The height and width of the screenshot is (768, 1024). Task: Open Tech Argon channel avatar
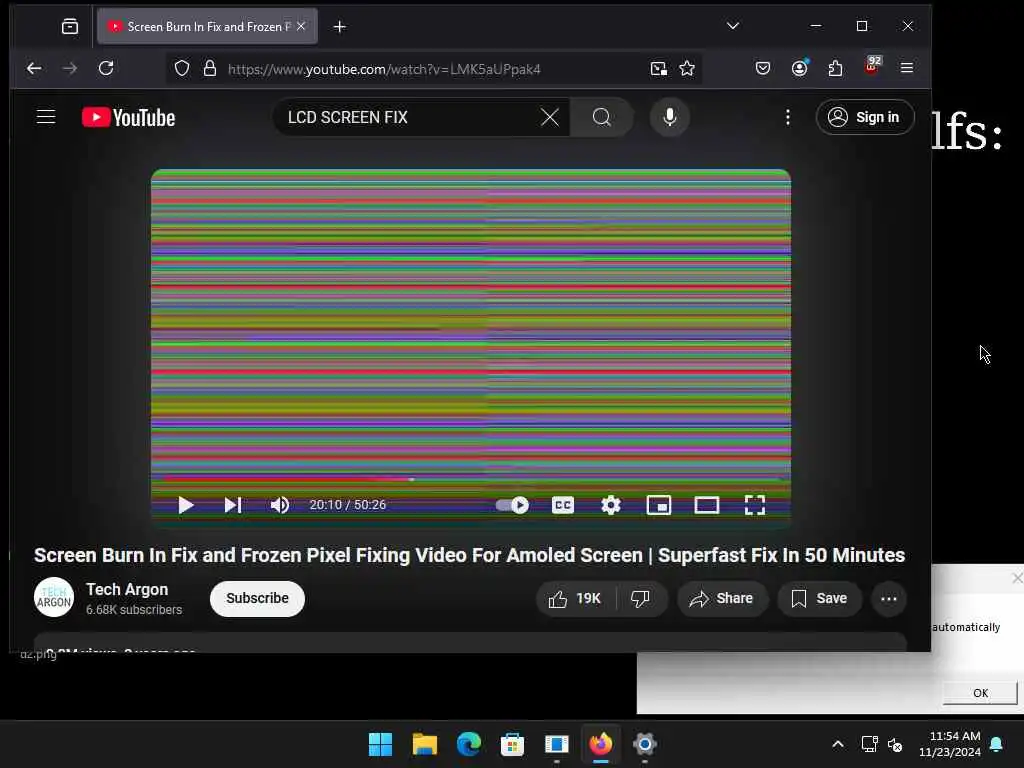point(54,597)
